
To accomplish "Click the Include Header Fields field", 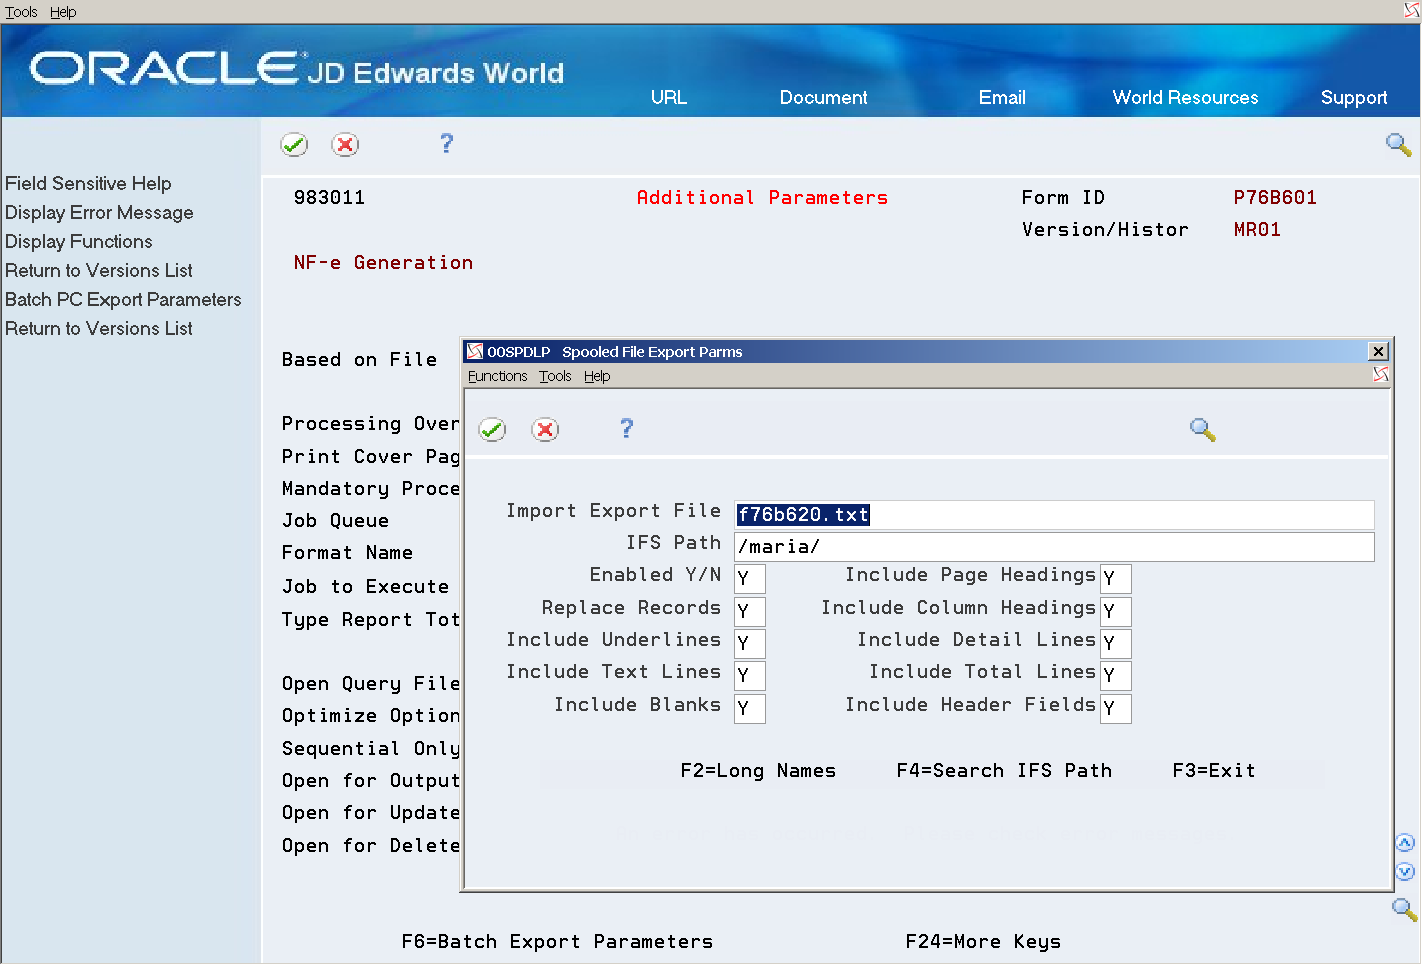I will tap(1116, 708).
